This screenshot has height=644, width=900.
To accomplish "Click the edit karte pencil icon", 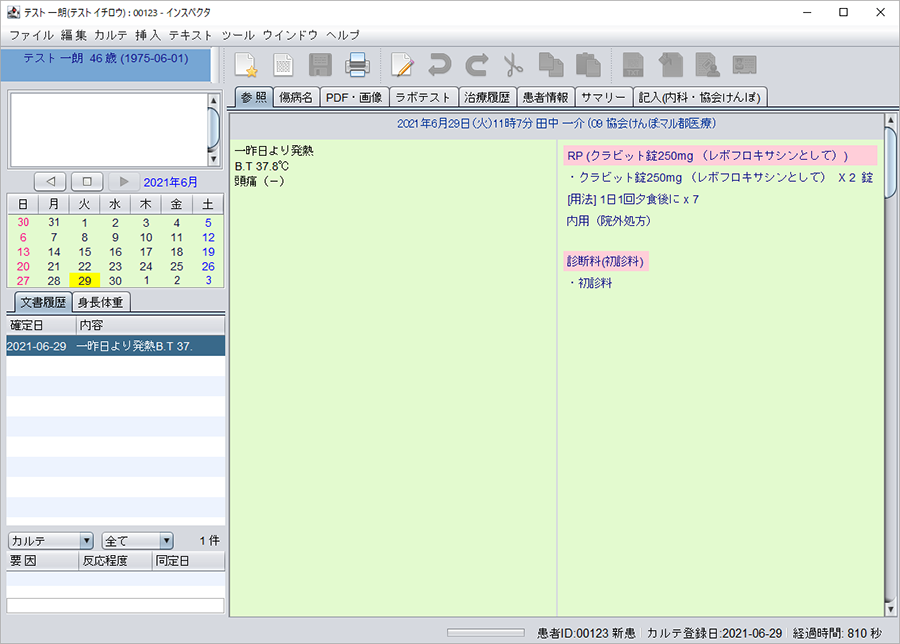I will point(402,66).
